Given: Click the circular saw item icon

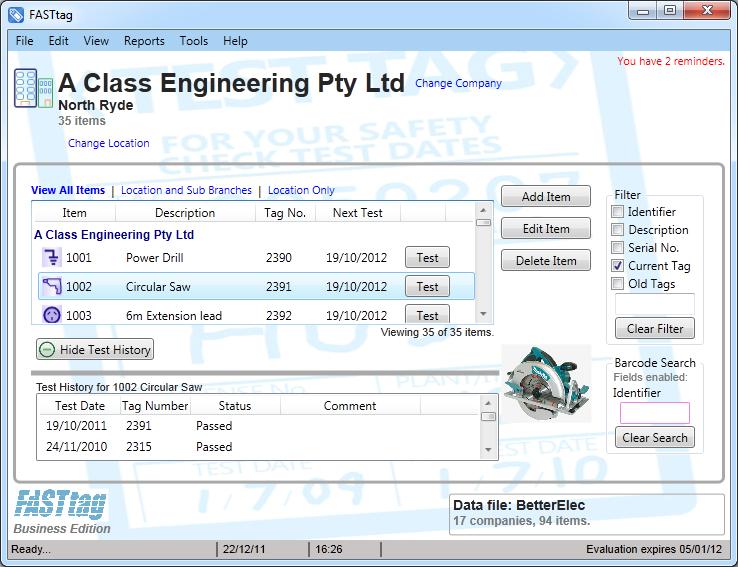Looking at the screenshot, I should coord(51,287).
